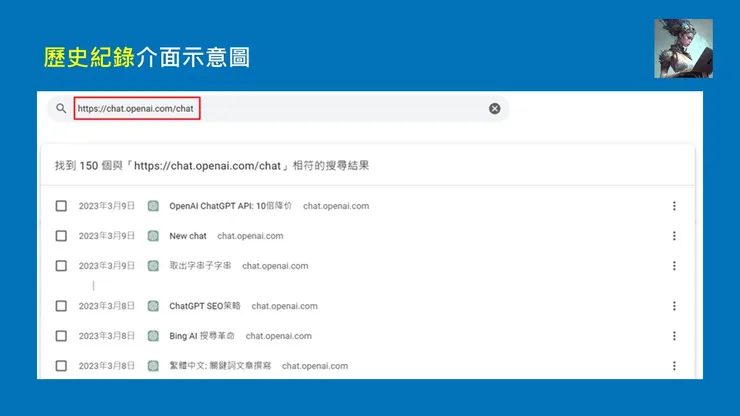Viewport: 740px width, 416px height.
Task: Click date 2023年3月8日 of 繁體中文: 關鍵詞文章撰寫 entry
Action: pos(107,366)
